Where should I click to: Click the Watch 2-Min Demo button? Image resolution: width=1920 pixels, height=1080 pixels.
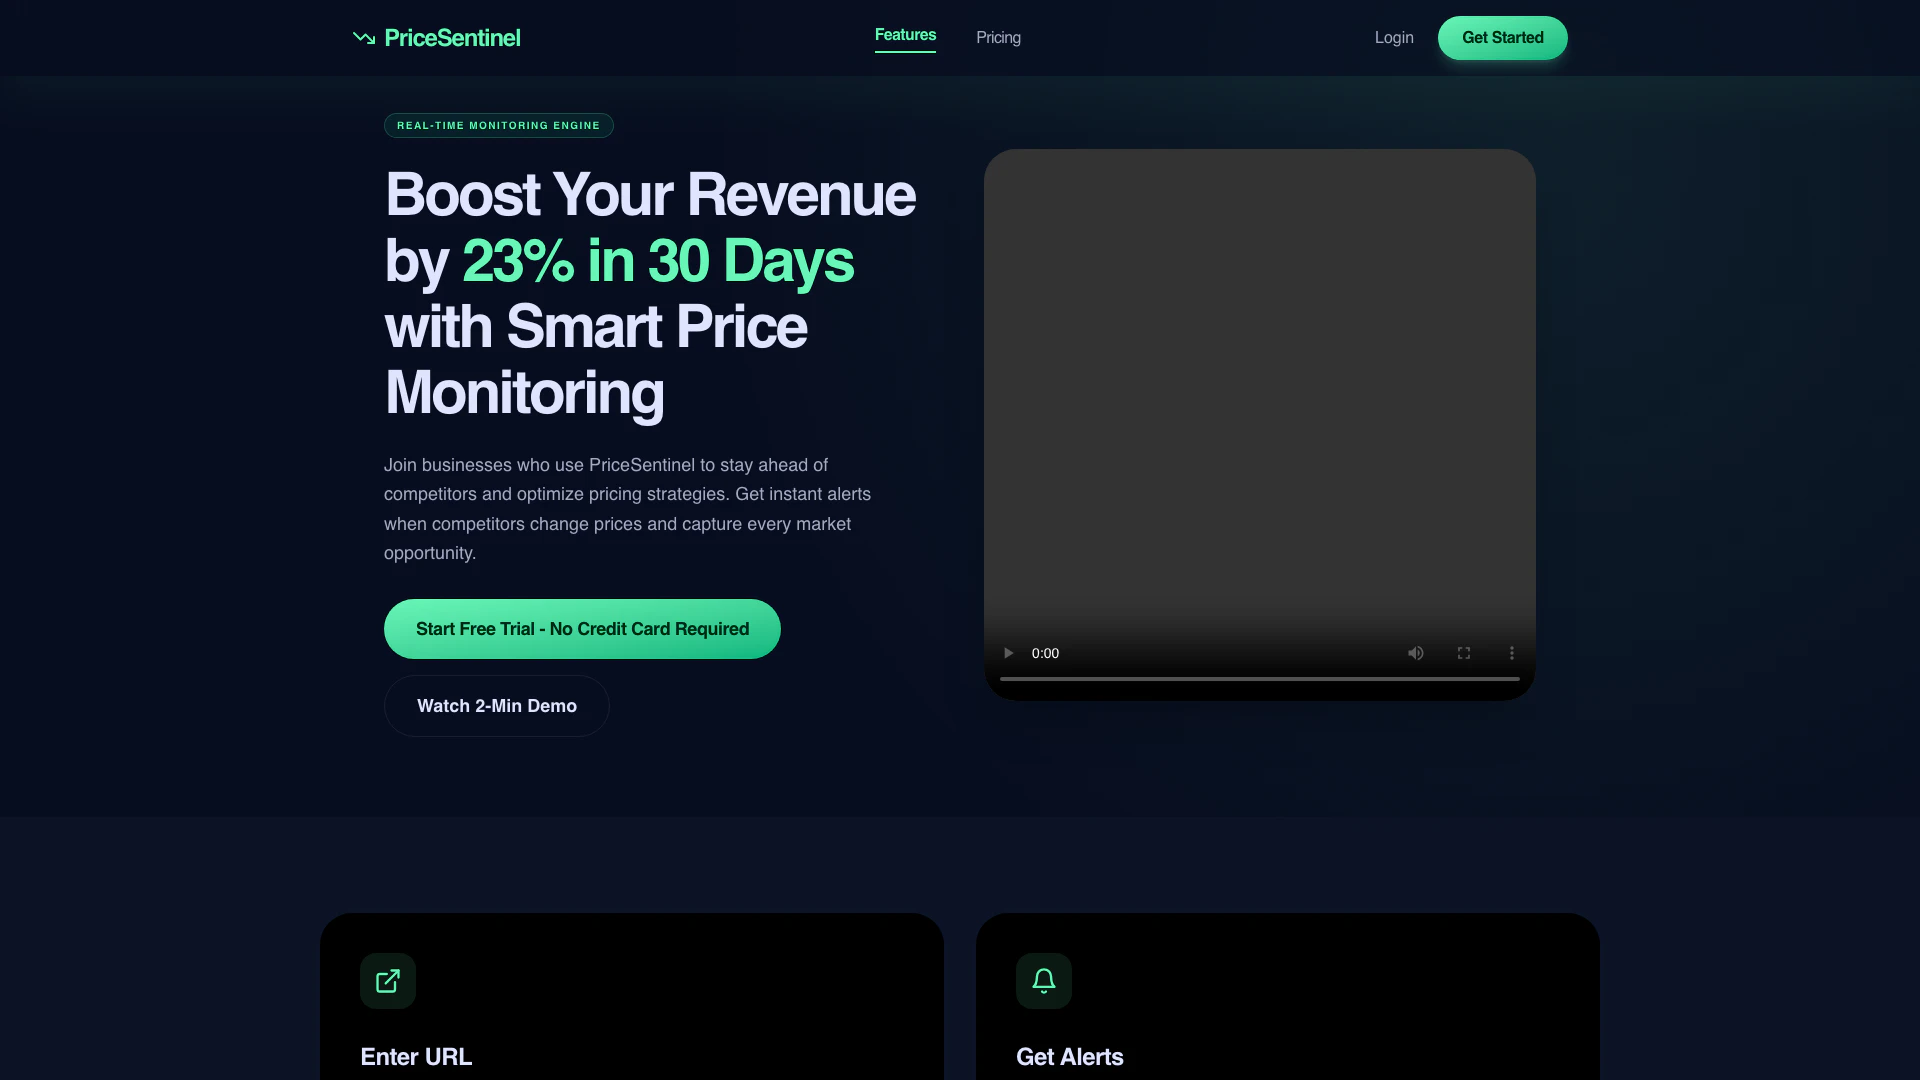[496, 706]
